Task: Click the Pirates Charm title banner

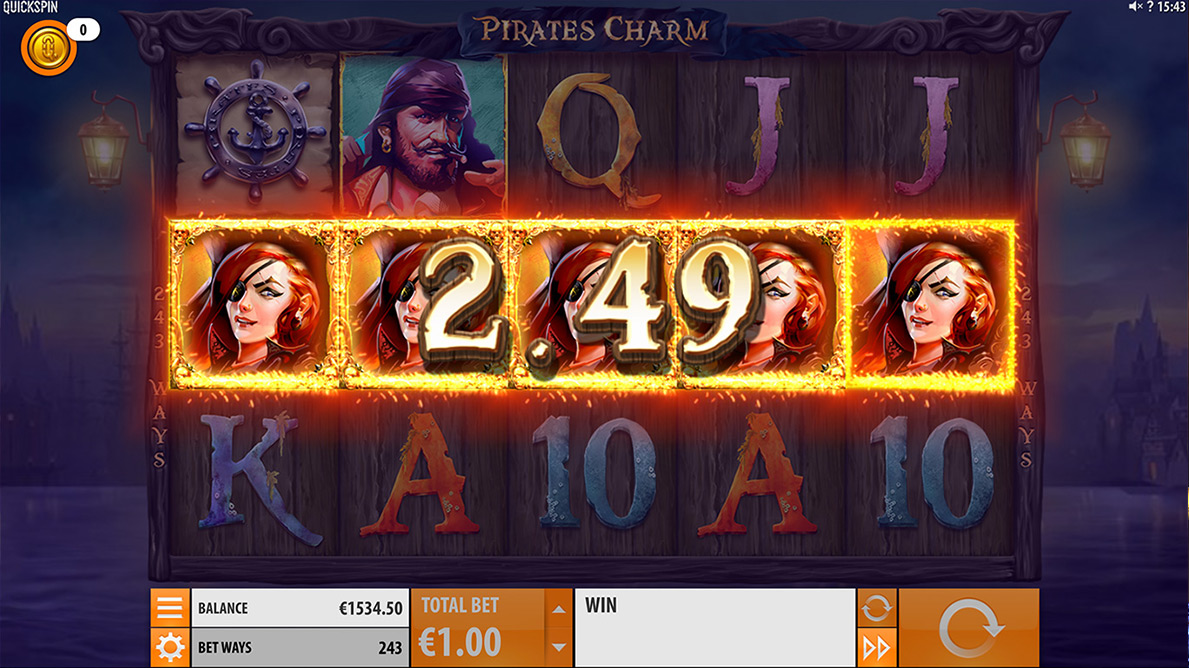Action: tap(594, 31)
